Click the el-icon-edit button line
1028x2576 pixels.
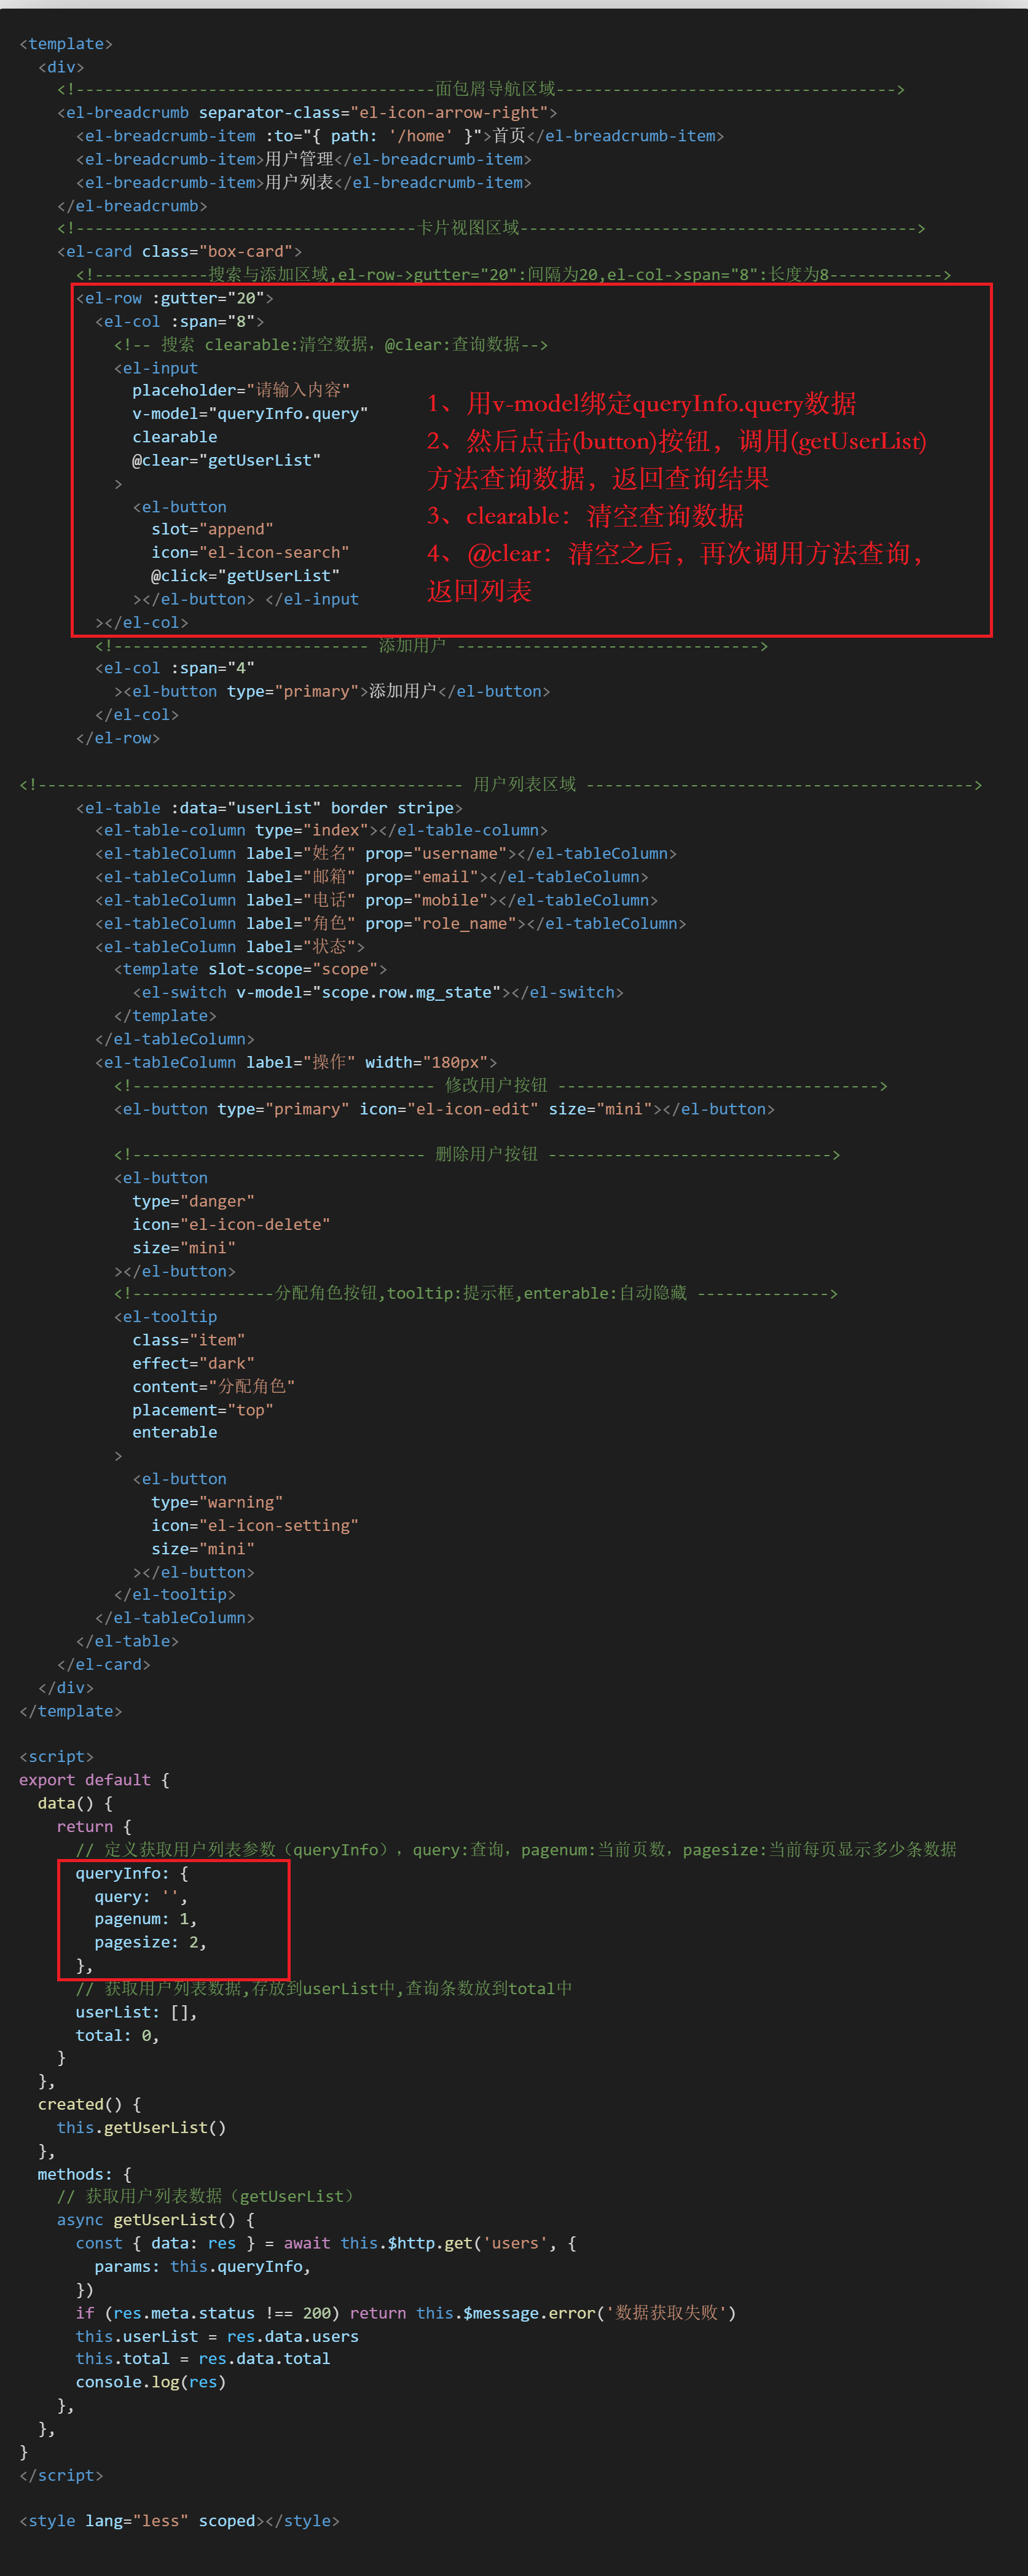[444, 1109]
